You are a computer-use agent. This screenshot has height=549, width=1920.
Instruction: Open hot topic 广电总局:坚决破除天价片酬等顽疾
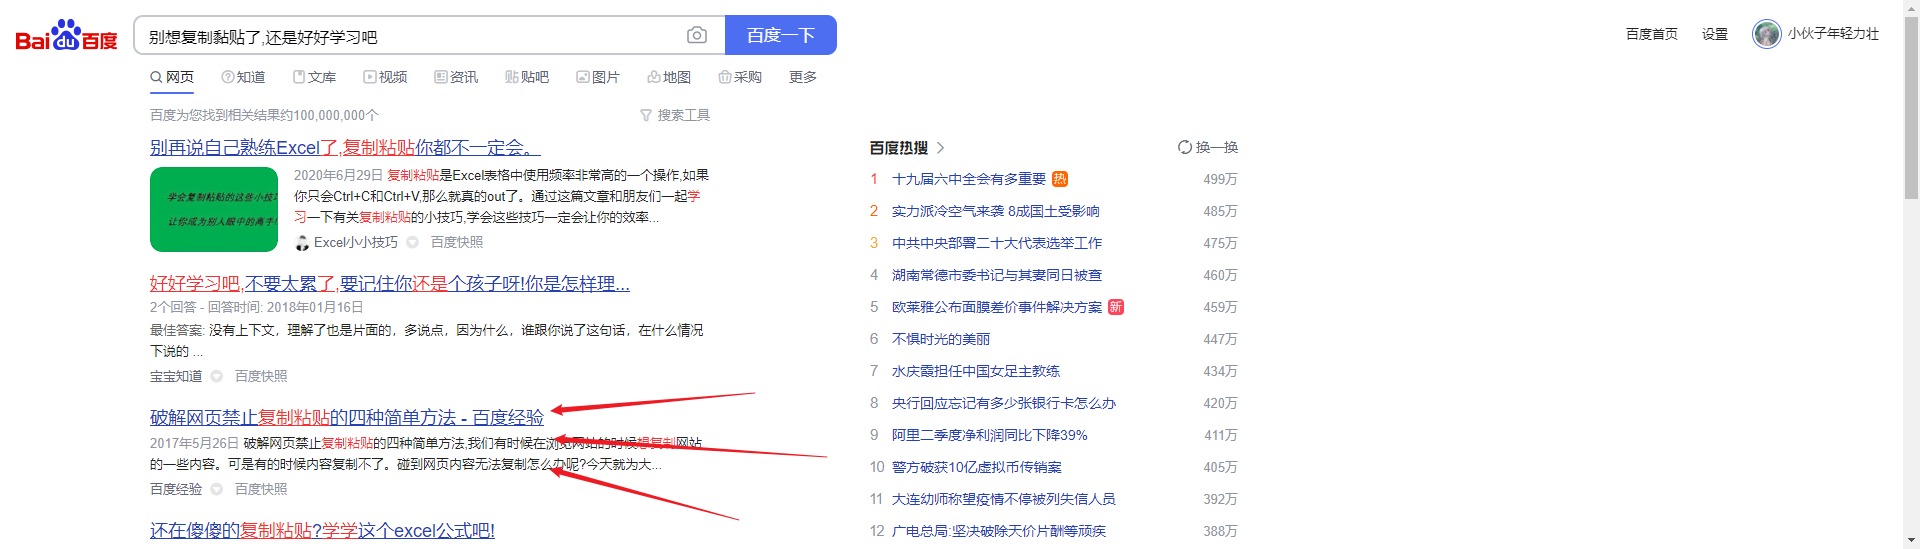[x=999, y=531]
